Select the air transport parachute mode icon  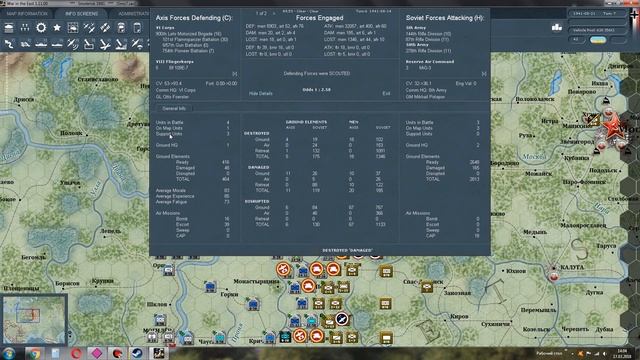(137, 44)
